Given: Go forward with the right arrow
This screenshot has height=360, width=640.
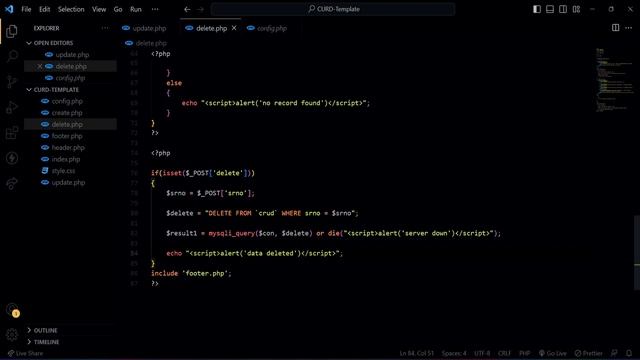Looking at the screenshot, I should [200, 9].
